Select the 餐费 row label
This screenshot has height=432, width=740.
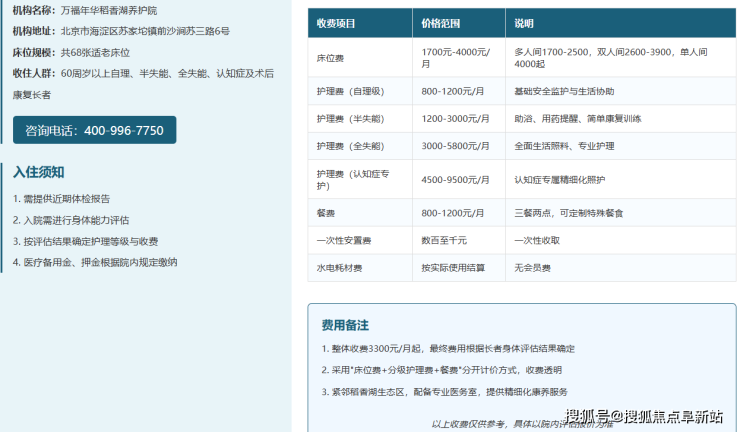(326, 213)
